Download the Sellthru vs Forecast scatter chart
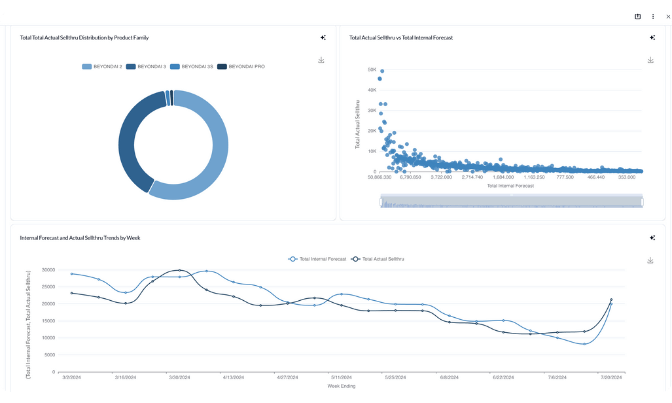This screenshot has width=672, height=403. click(651, 60)
